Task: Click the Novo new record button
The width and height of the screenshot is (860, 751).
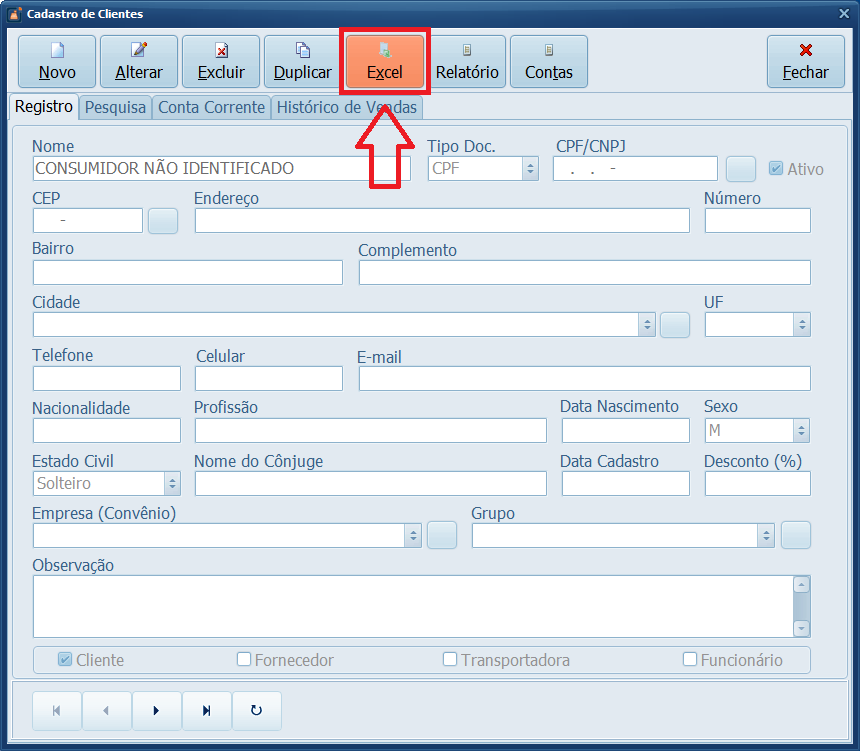Action: pos(57,61)
